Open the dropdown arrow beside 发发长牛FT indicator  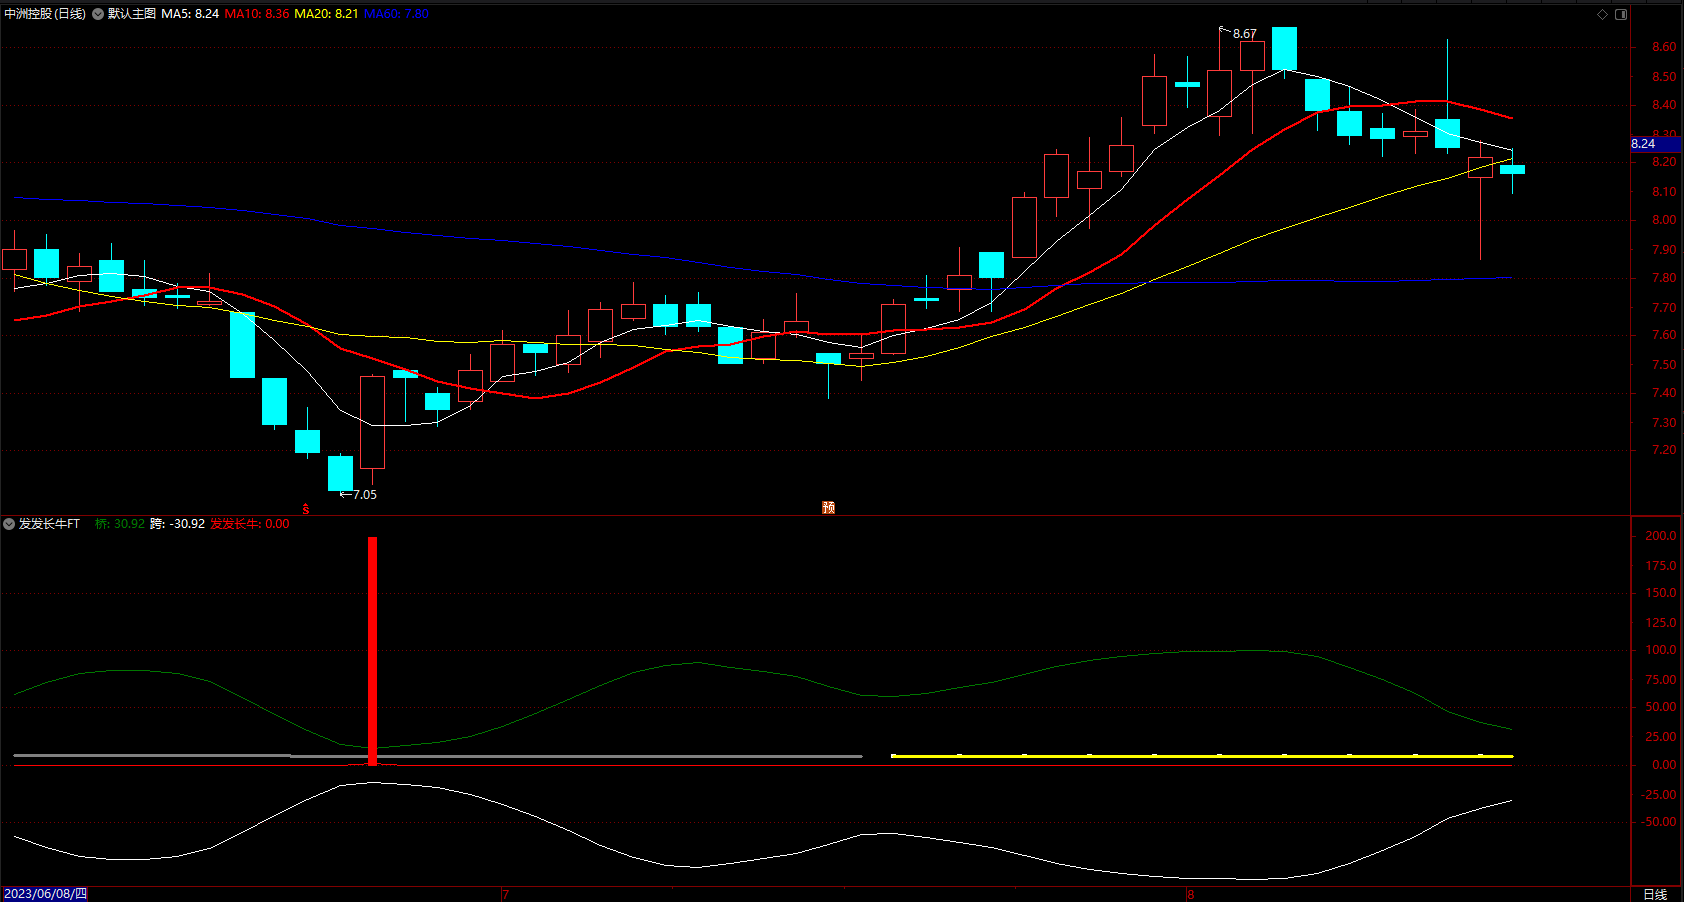(x=9, y=524)
